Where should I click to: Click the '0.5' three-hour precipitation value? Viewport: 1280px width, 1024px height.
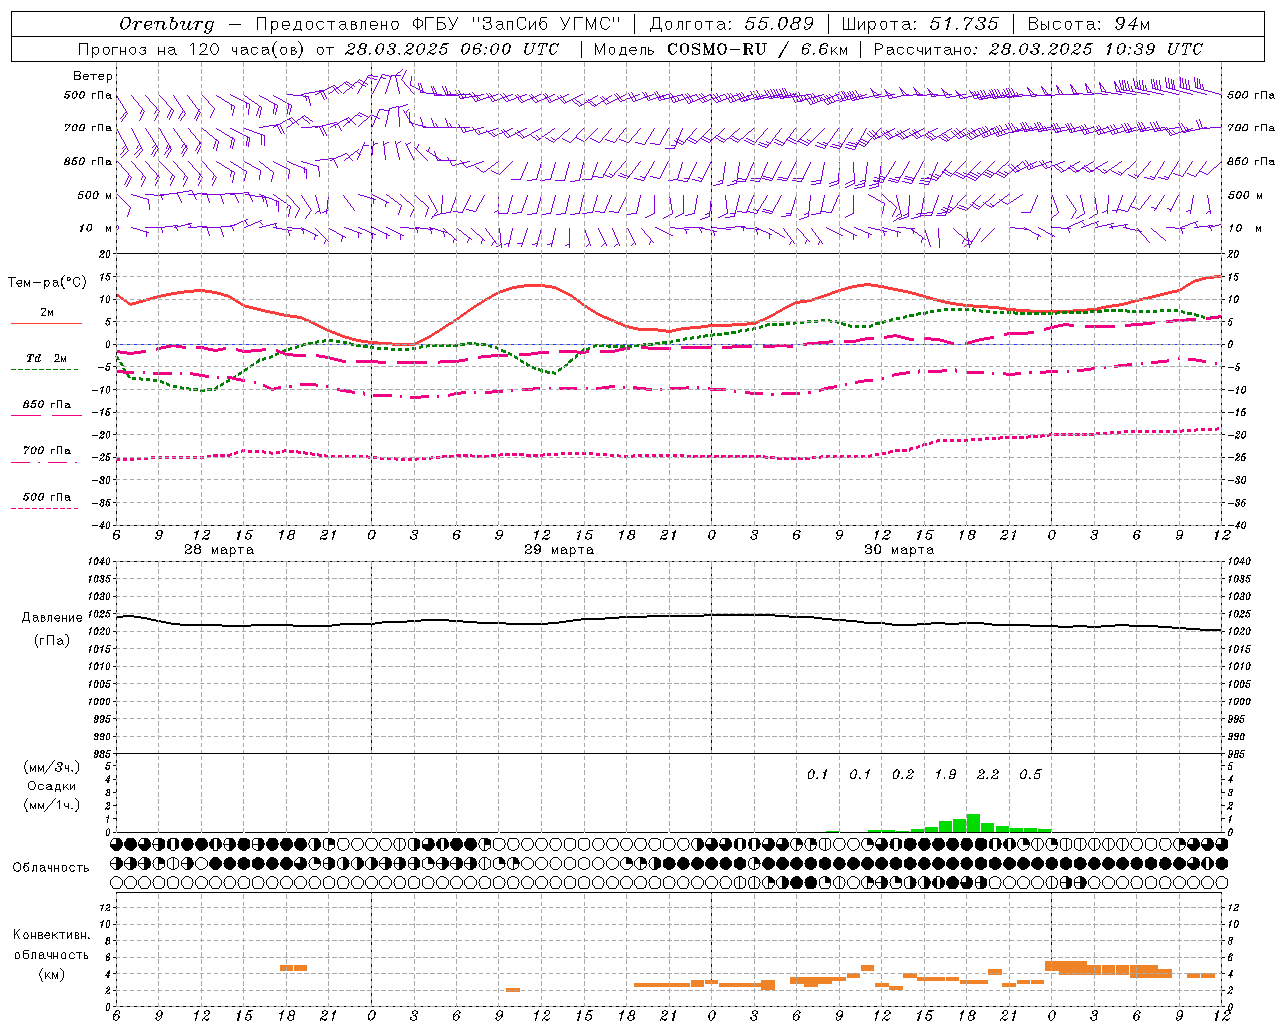coord(1030,775)
